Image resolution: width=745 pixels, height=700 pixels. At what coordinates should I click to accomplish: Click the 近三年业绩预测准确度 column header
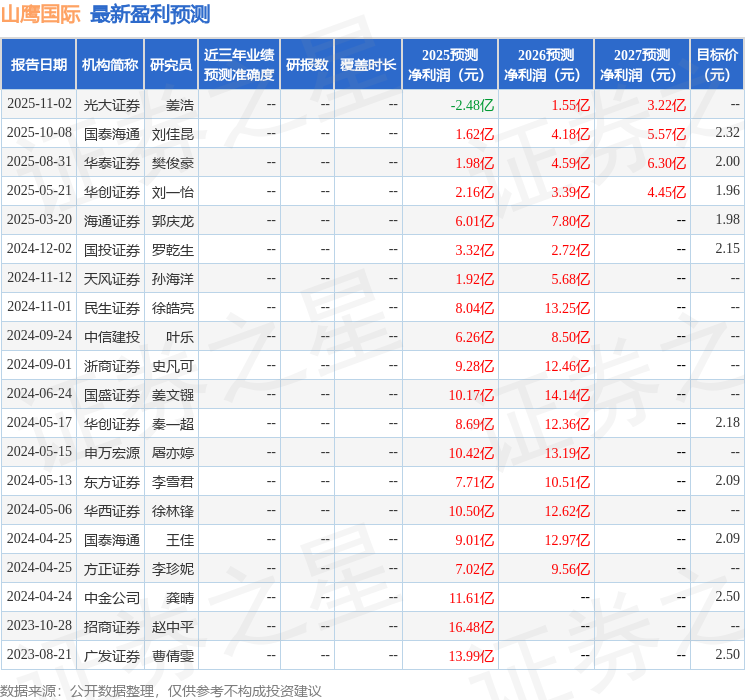pos(238,65)
